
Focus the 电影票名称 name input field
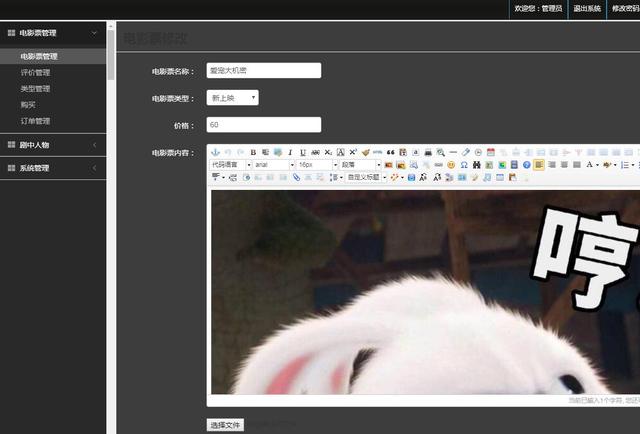[x=264, y=70]
